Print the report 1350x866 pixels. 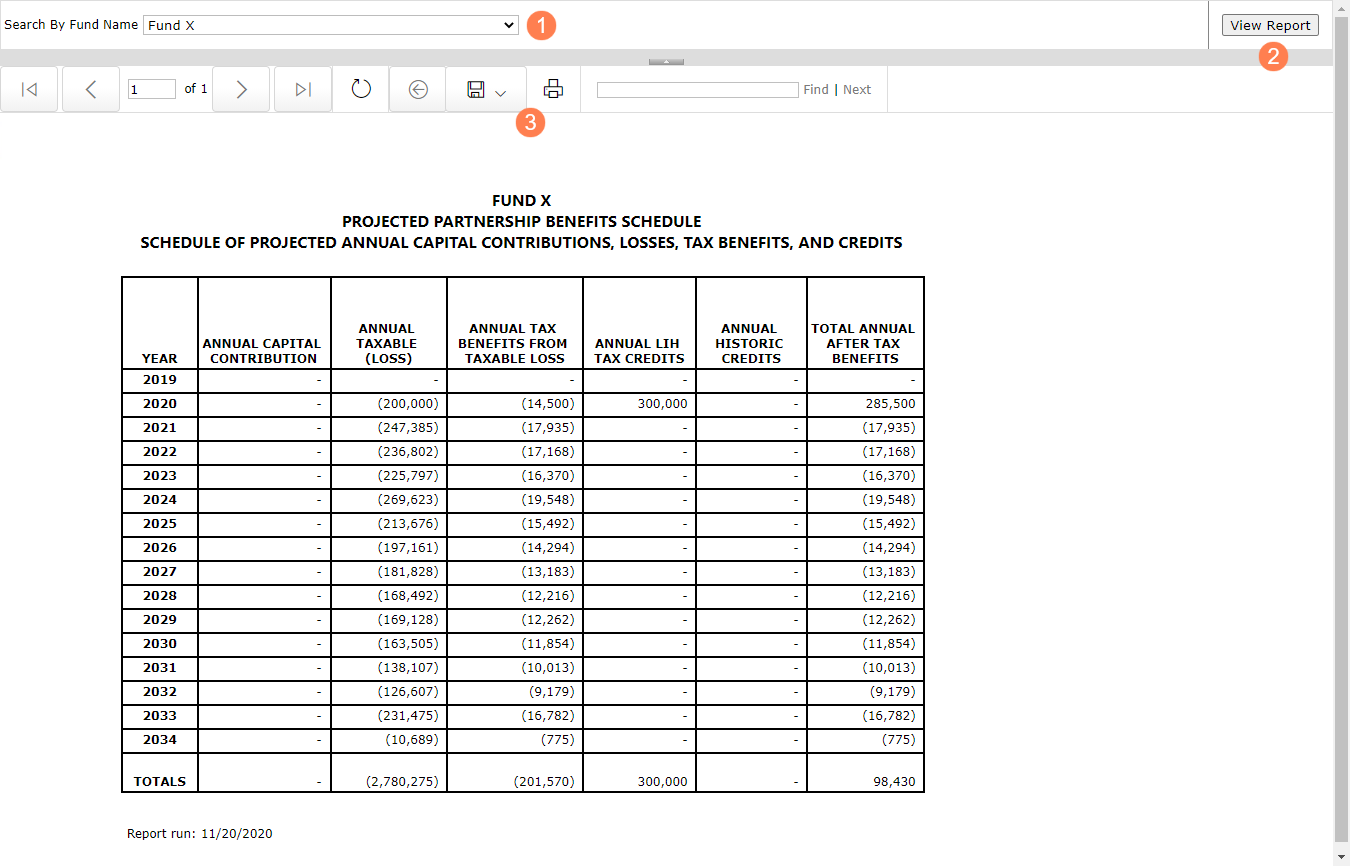tap(553, 90)
